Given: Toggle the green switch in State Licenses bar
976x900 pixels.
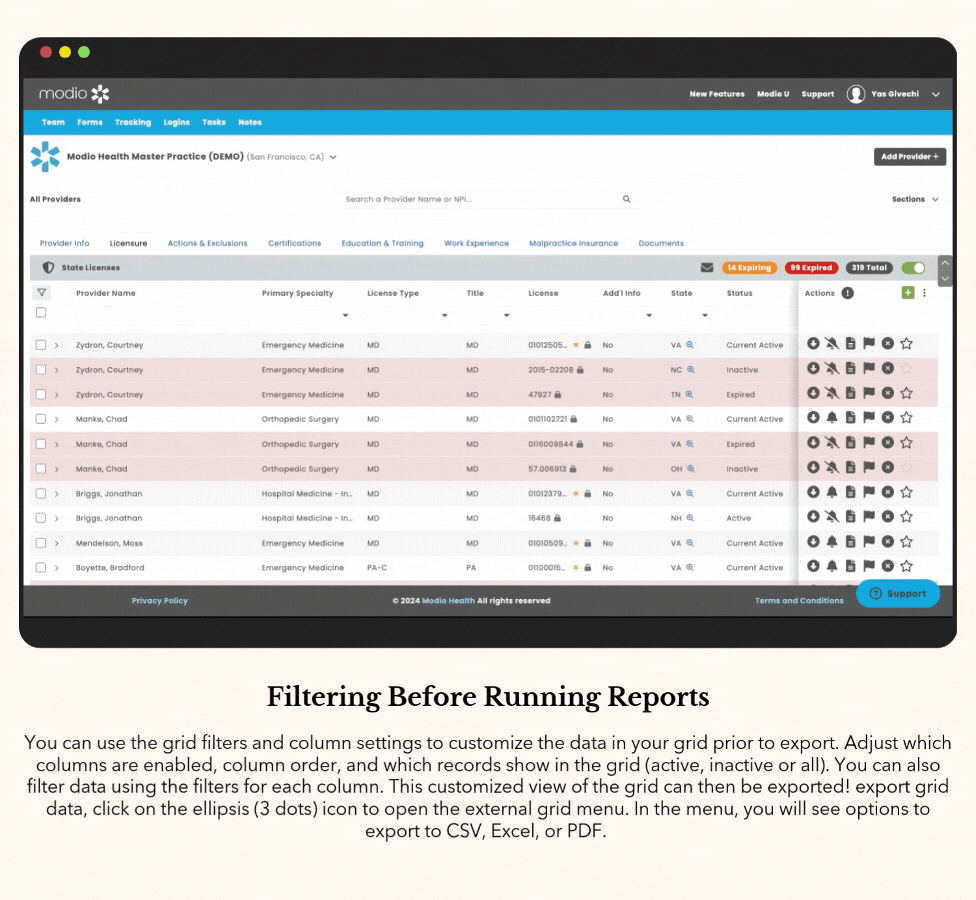Looking at the screenshot, I should [x=913, y=268].
